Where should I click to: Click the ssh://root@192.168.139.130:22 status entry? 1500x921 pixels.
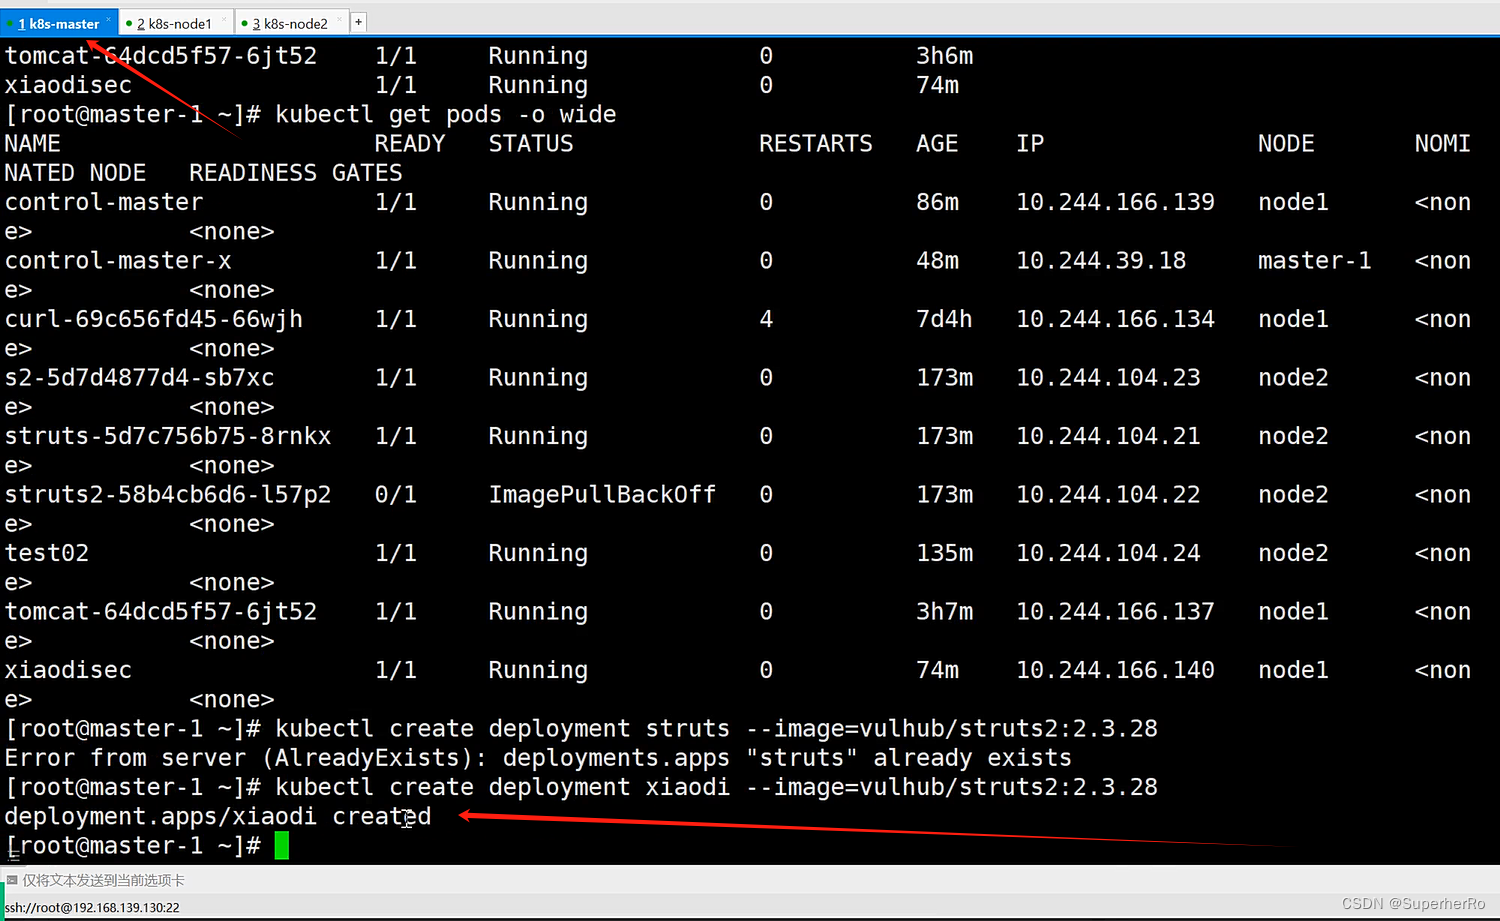[92, 907]
